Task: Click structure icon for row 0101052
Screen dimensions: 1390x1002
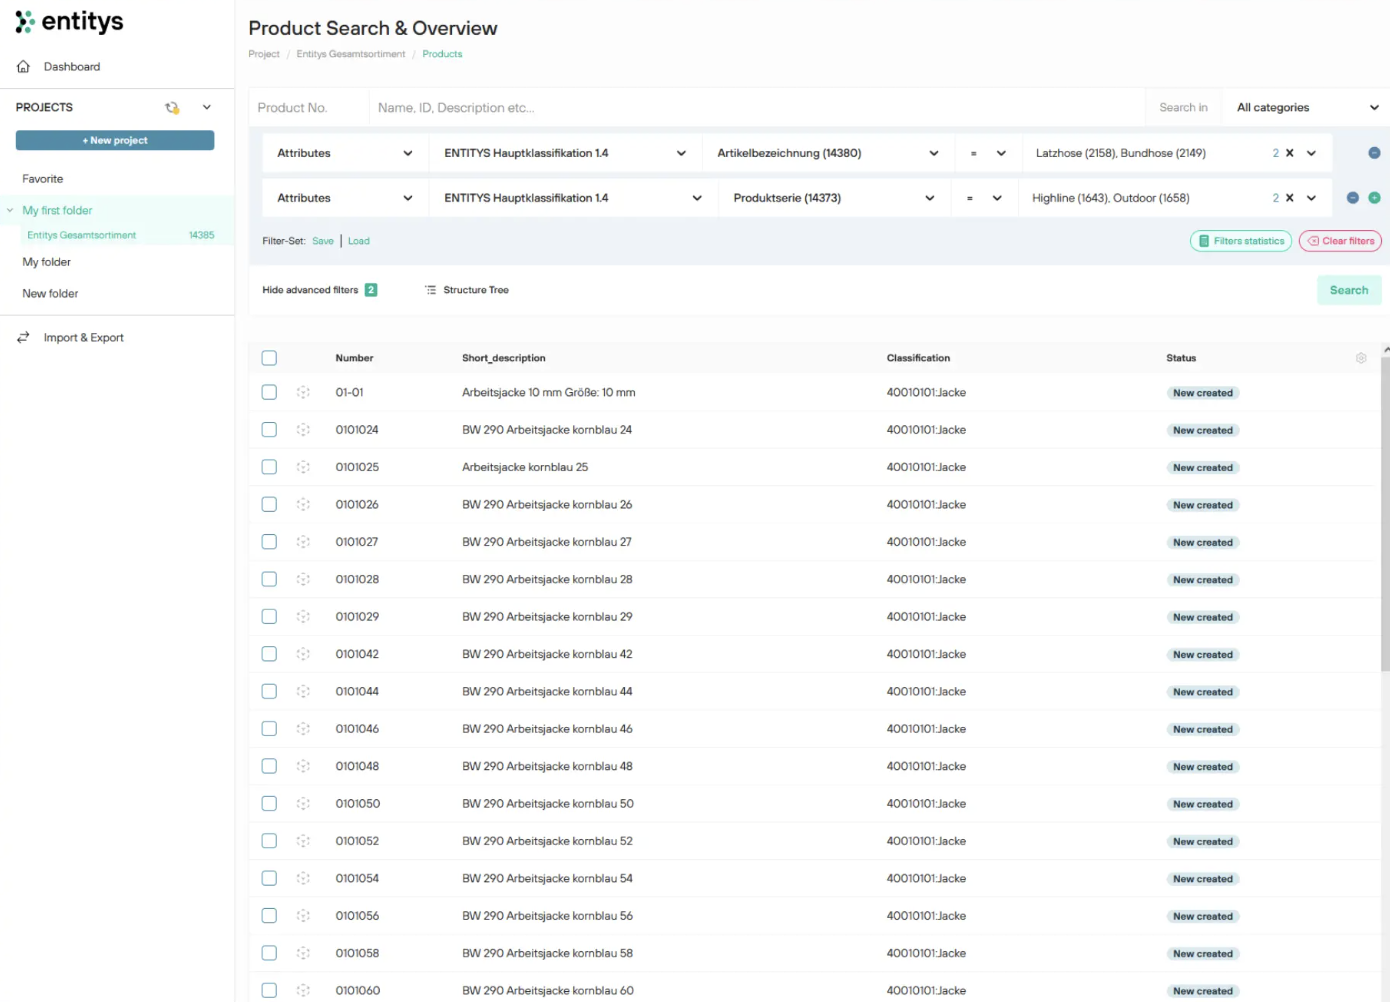Action: 303,841
